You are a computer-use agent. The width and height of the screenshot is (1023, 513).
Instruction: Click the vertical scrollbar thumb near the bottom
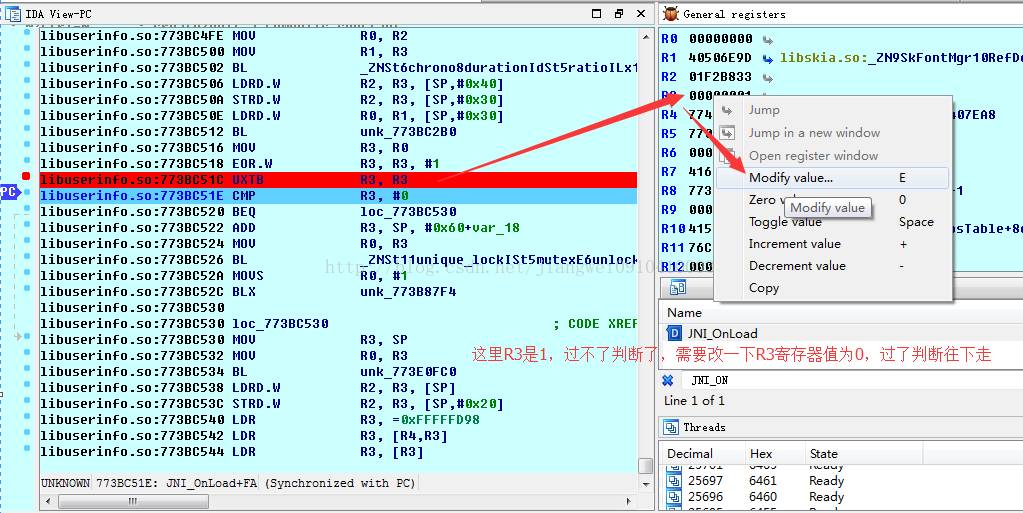(645, 466)
